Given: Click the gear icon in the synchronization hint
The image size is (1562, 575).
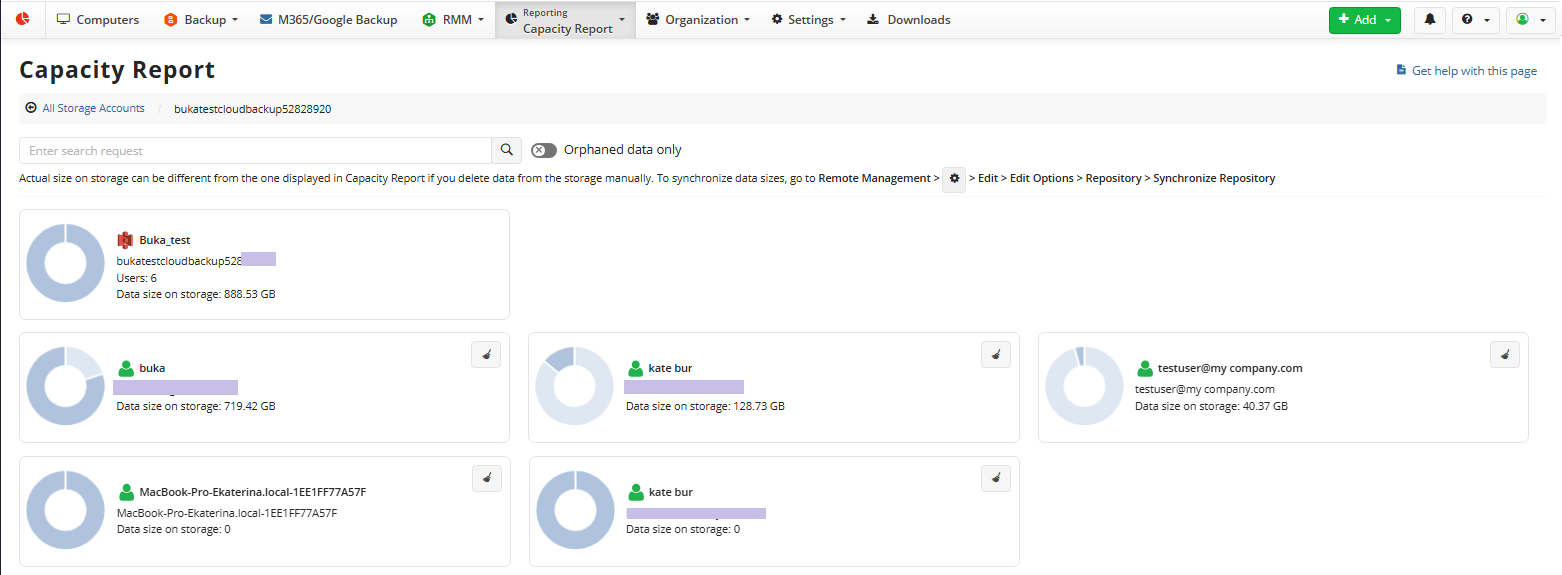Looking at the screenshot, I should point(954,179).
